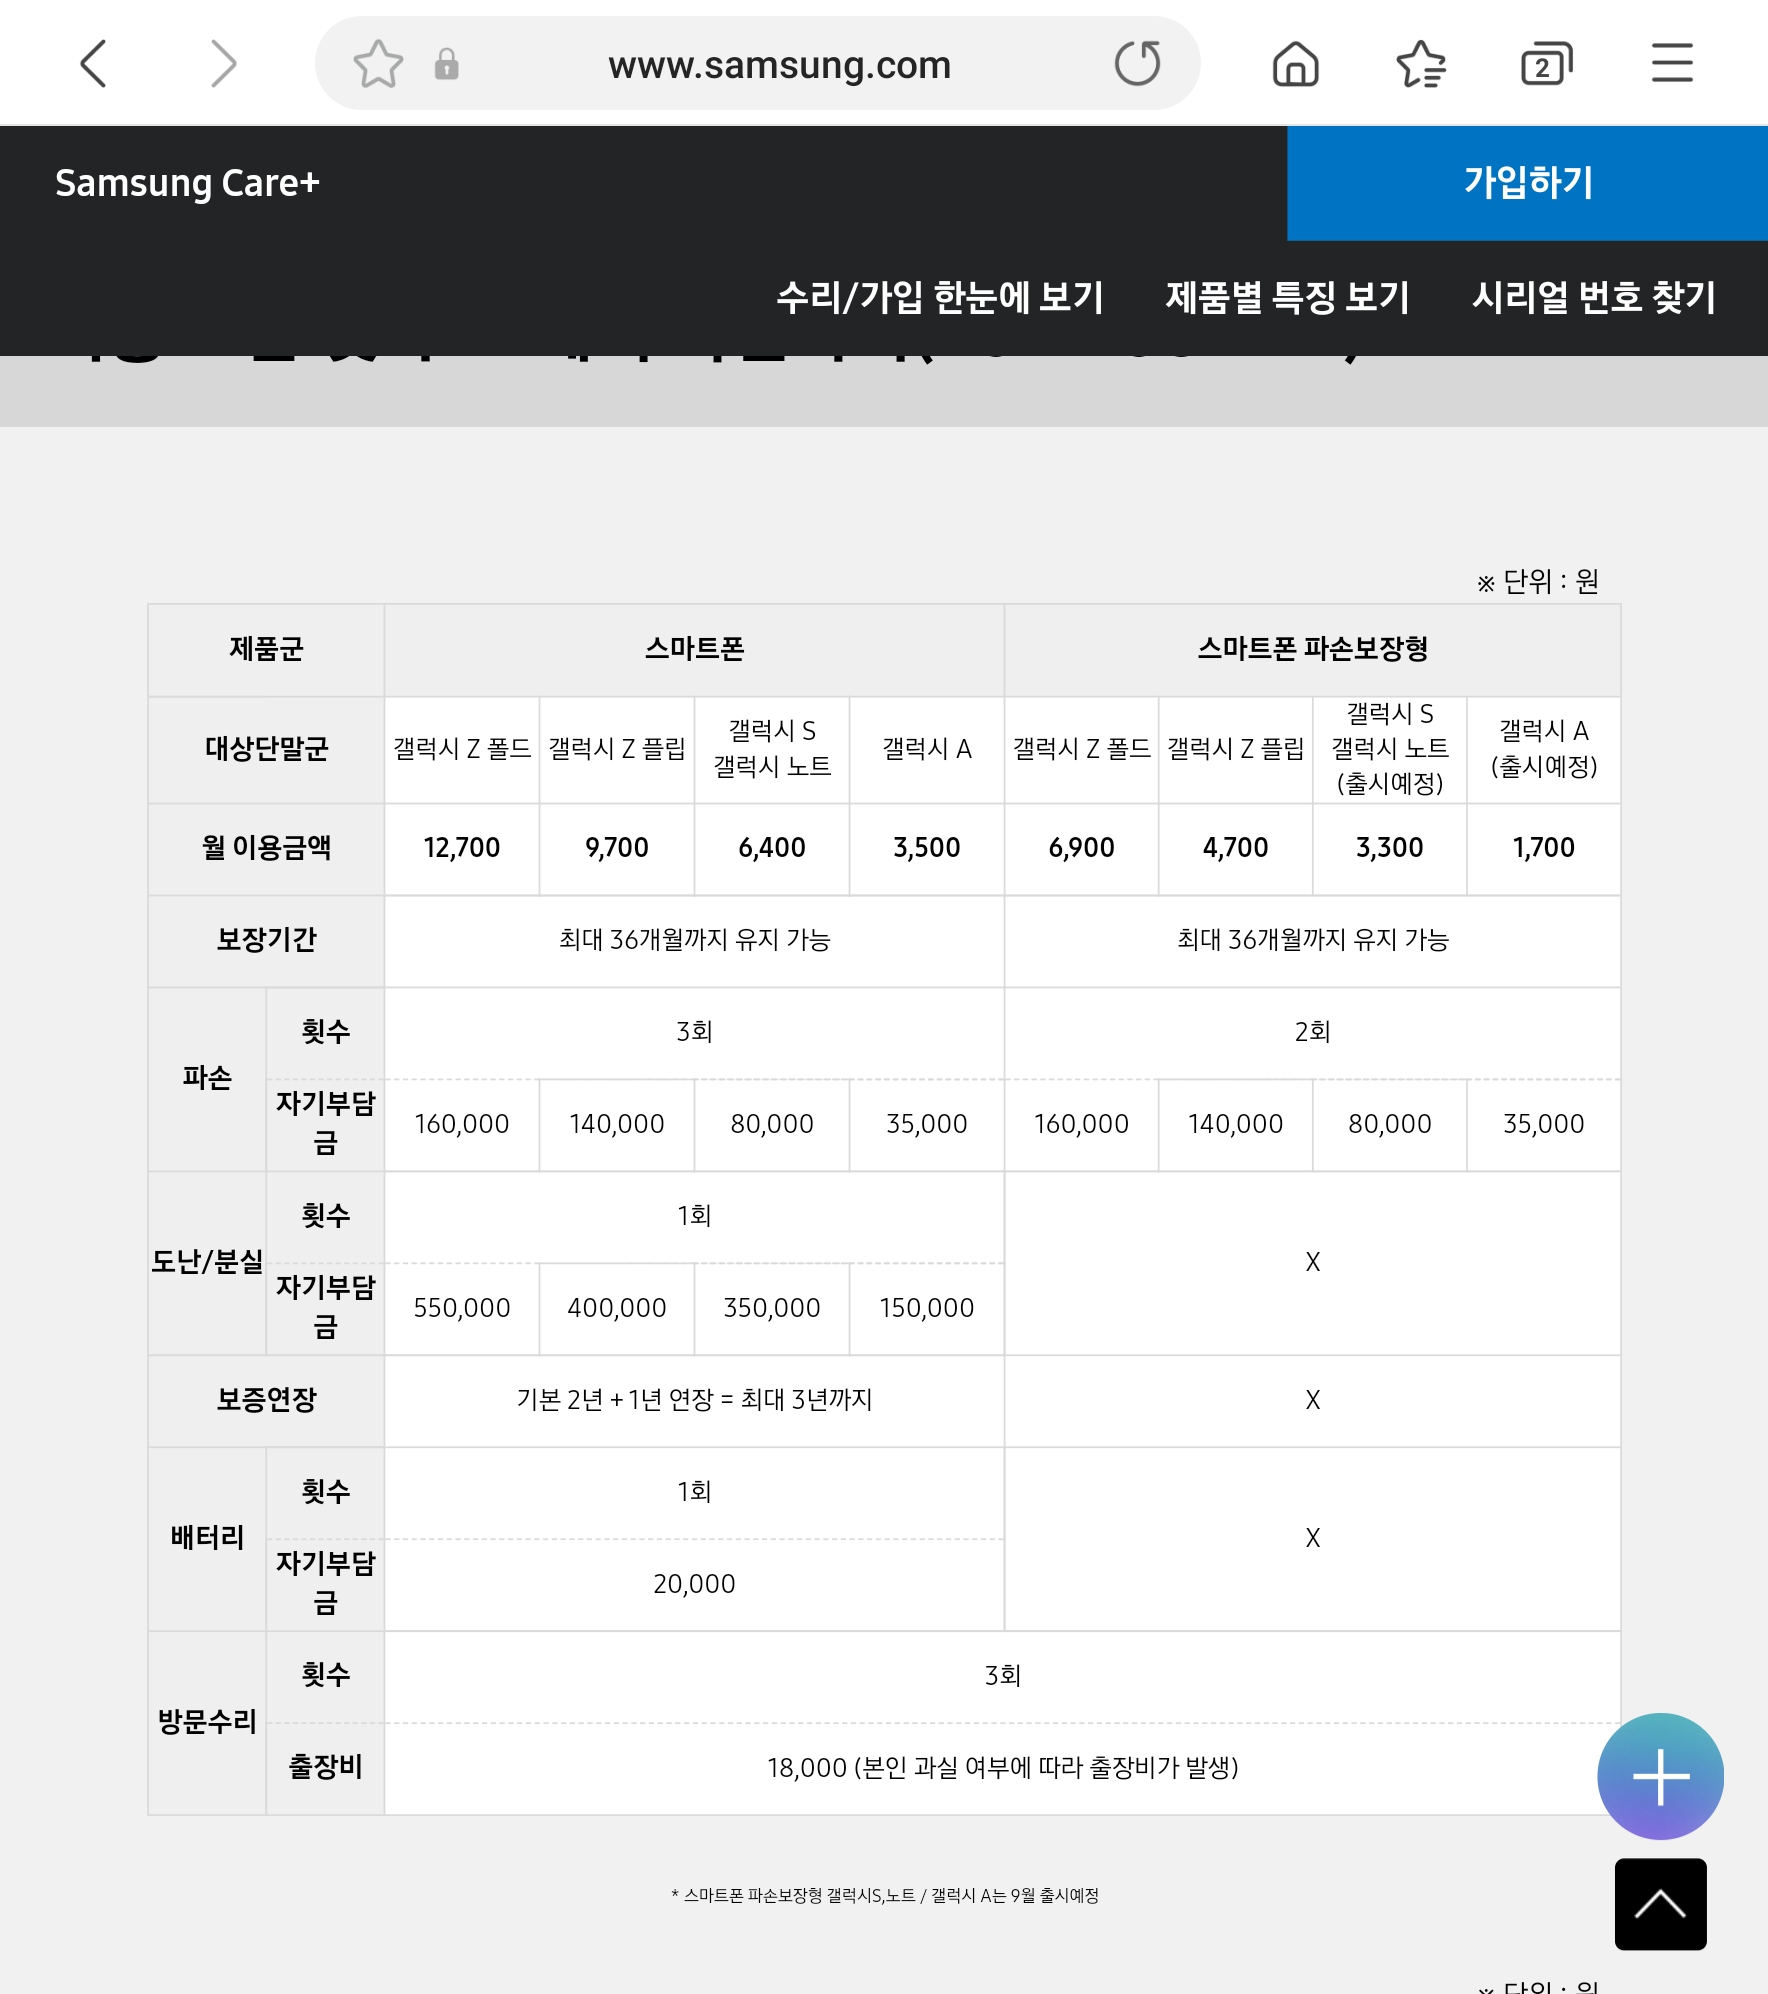Image resolution: width=1768 pixels, height=1994 pixels.
Task: Click the 출장비 sub-row label
Action: 325,1768
